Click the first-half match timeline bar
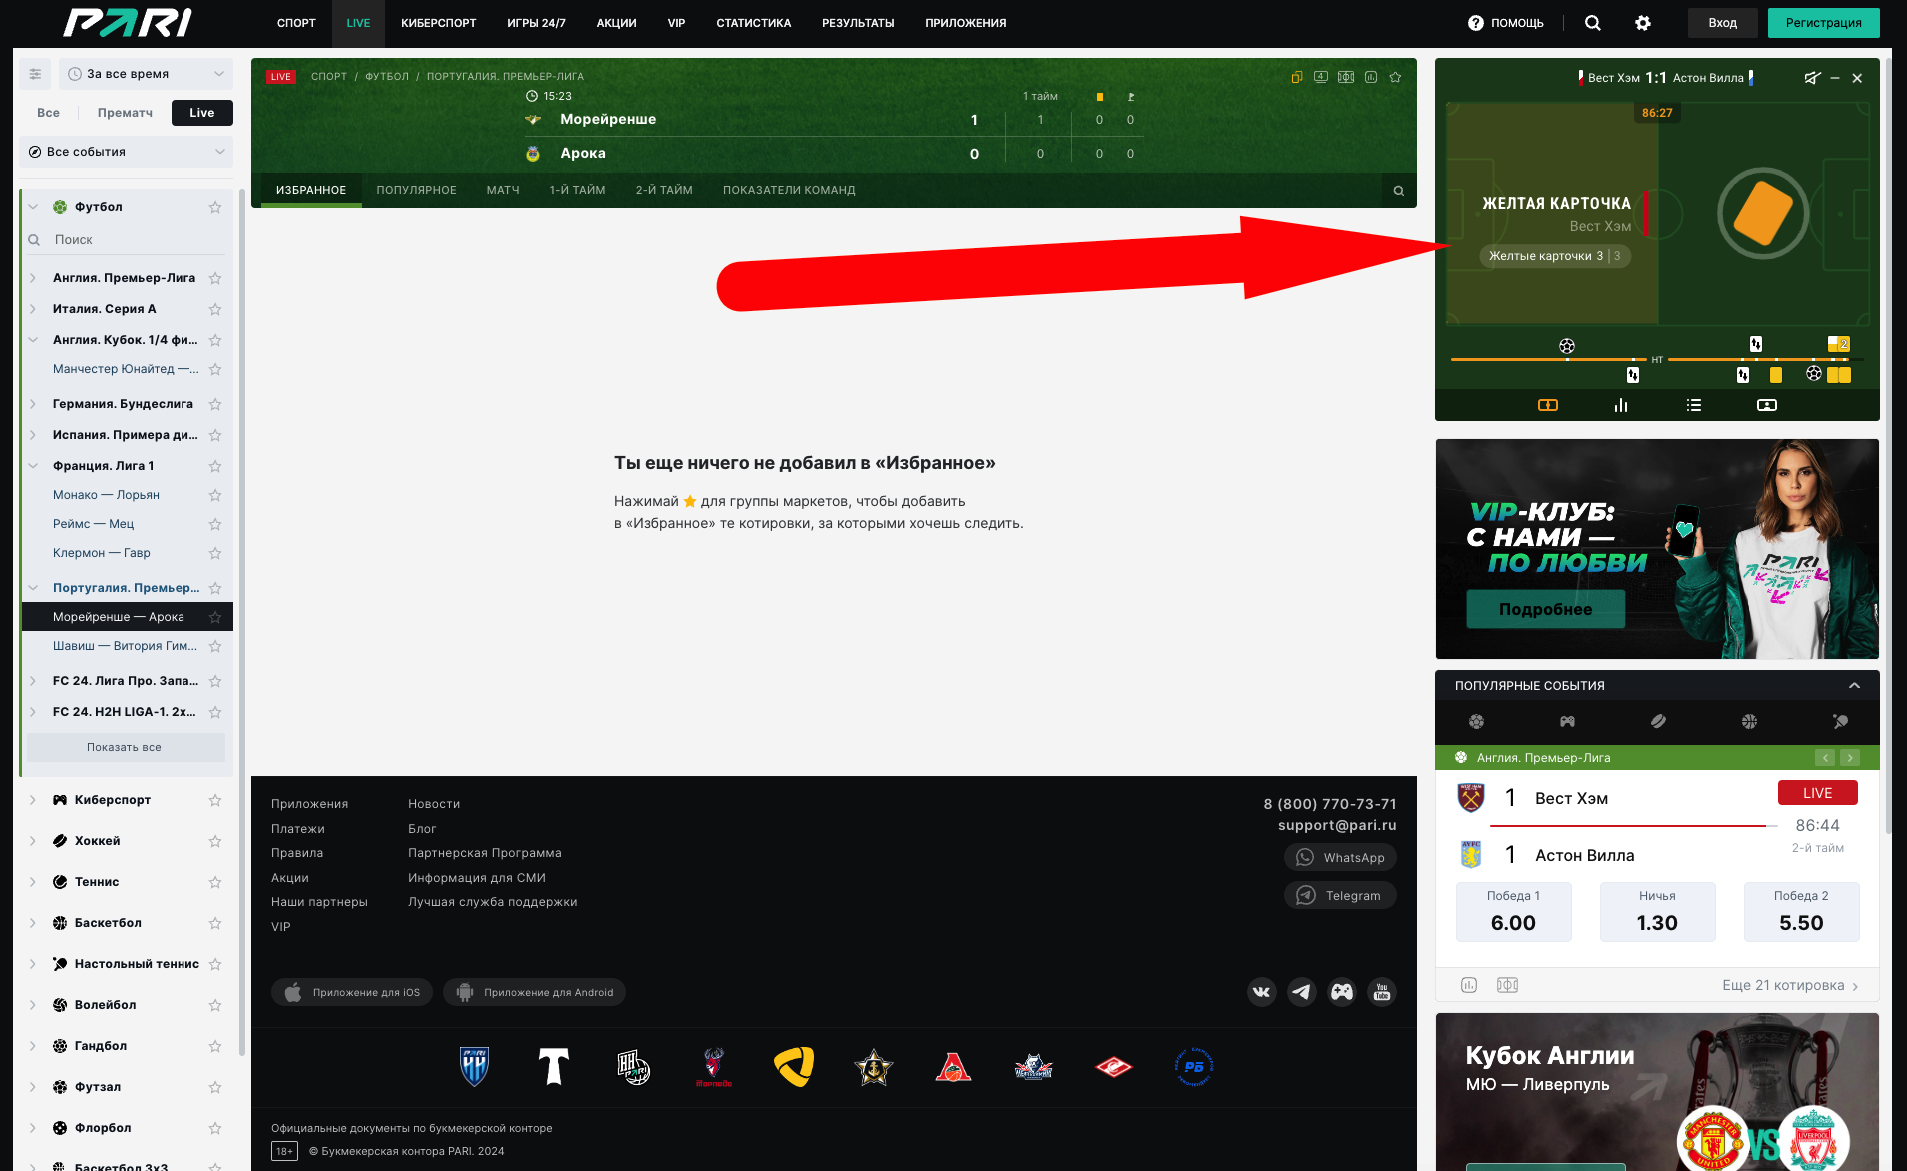 (x=1548, y=359)
